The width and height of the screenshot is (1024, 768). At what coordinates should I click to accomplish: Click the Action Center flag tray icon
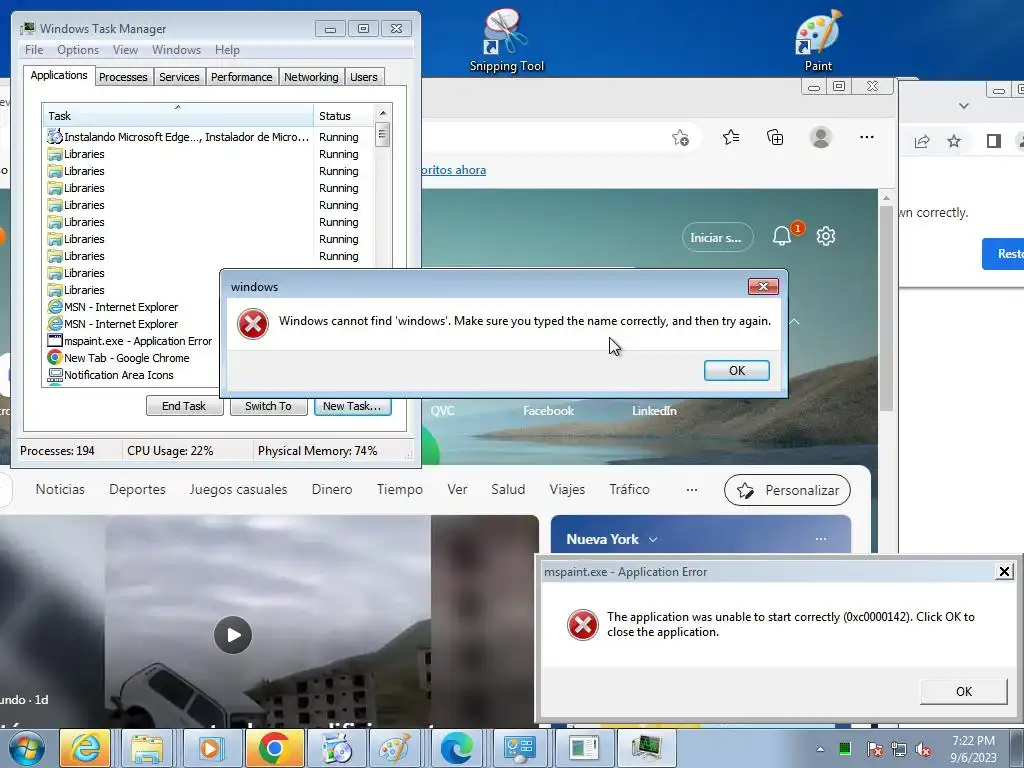click(874, 749)
